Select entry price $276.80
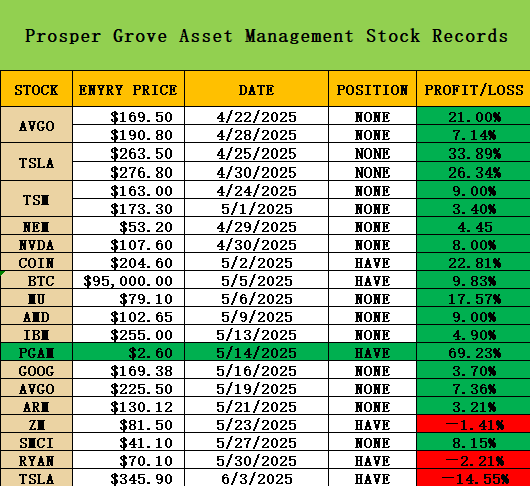This screenshot has height=486, width=530. point(128,171)
